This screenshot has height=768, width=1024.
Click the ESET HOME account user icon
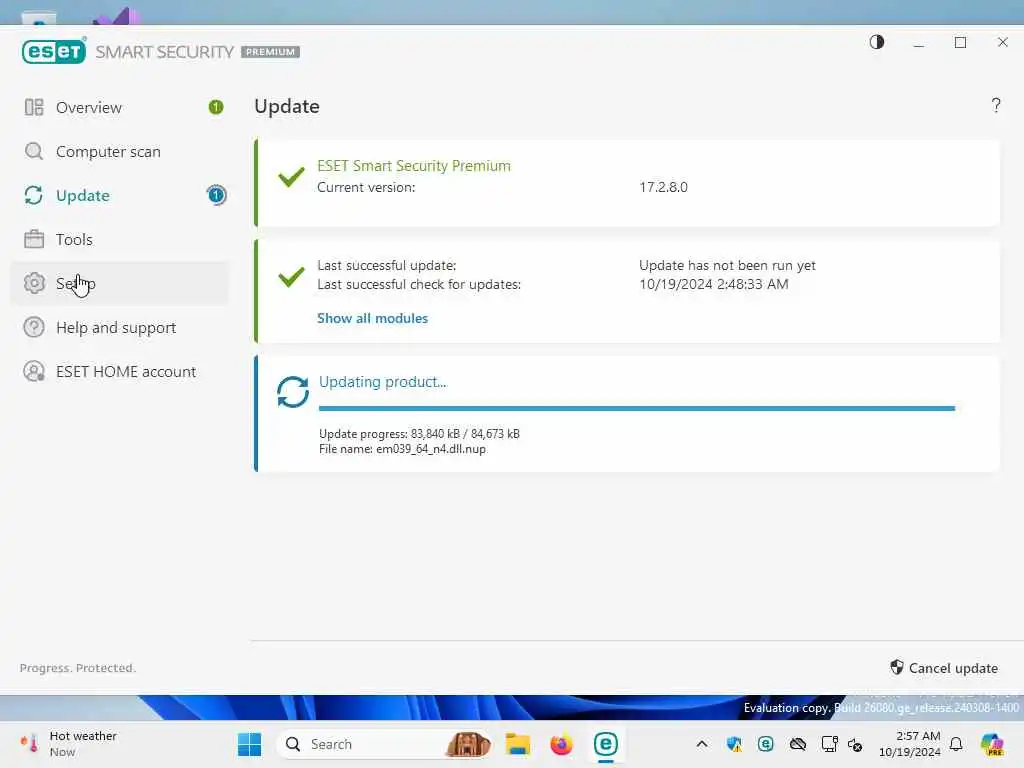(34, 372)
